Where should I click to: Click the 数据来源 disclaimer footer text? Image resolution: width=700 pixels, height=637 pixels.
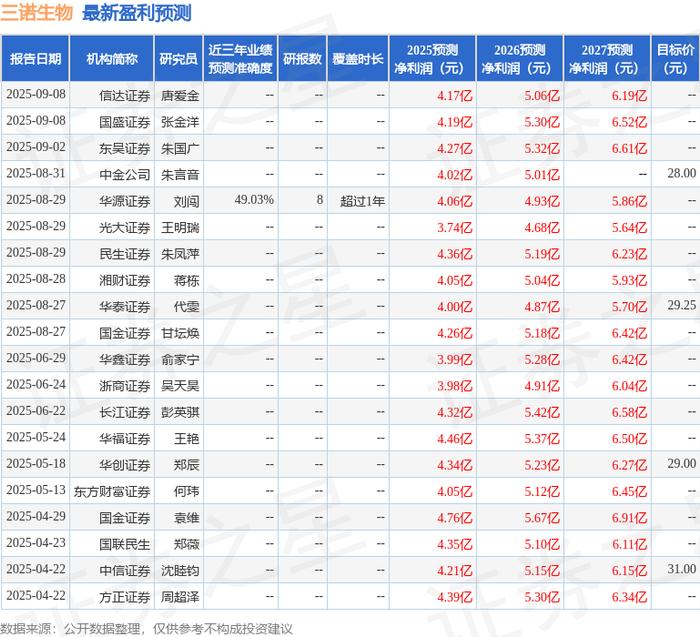point(146,629)
